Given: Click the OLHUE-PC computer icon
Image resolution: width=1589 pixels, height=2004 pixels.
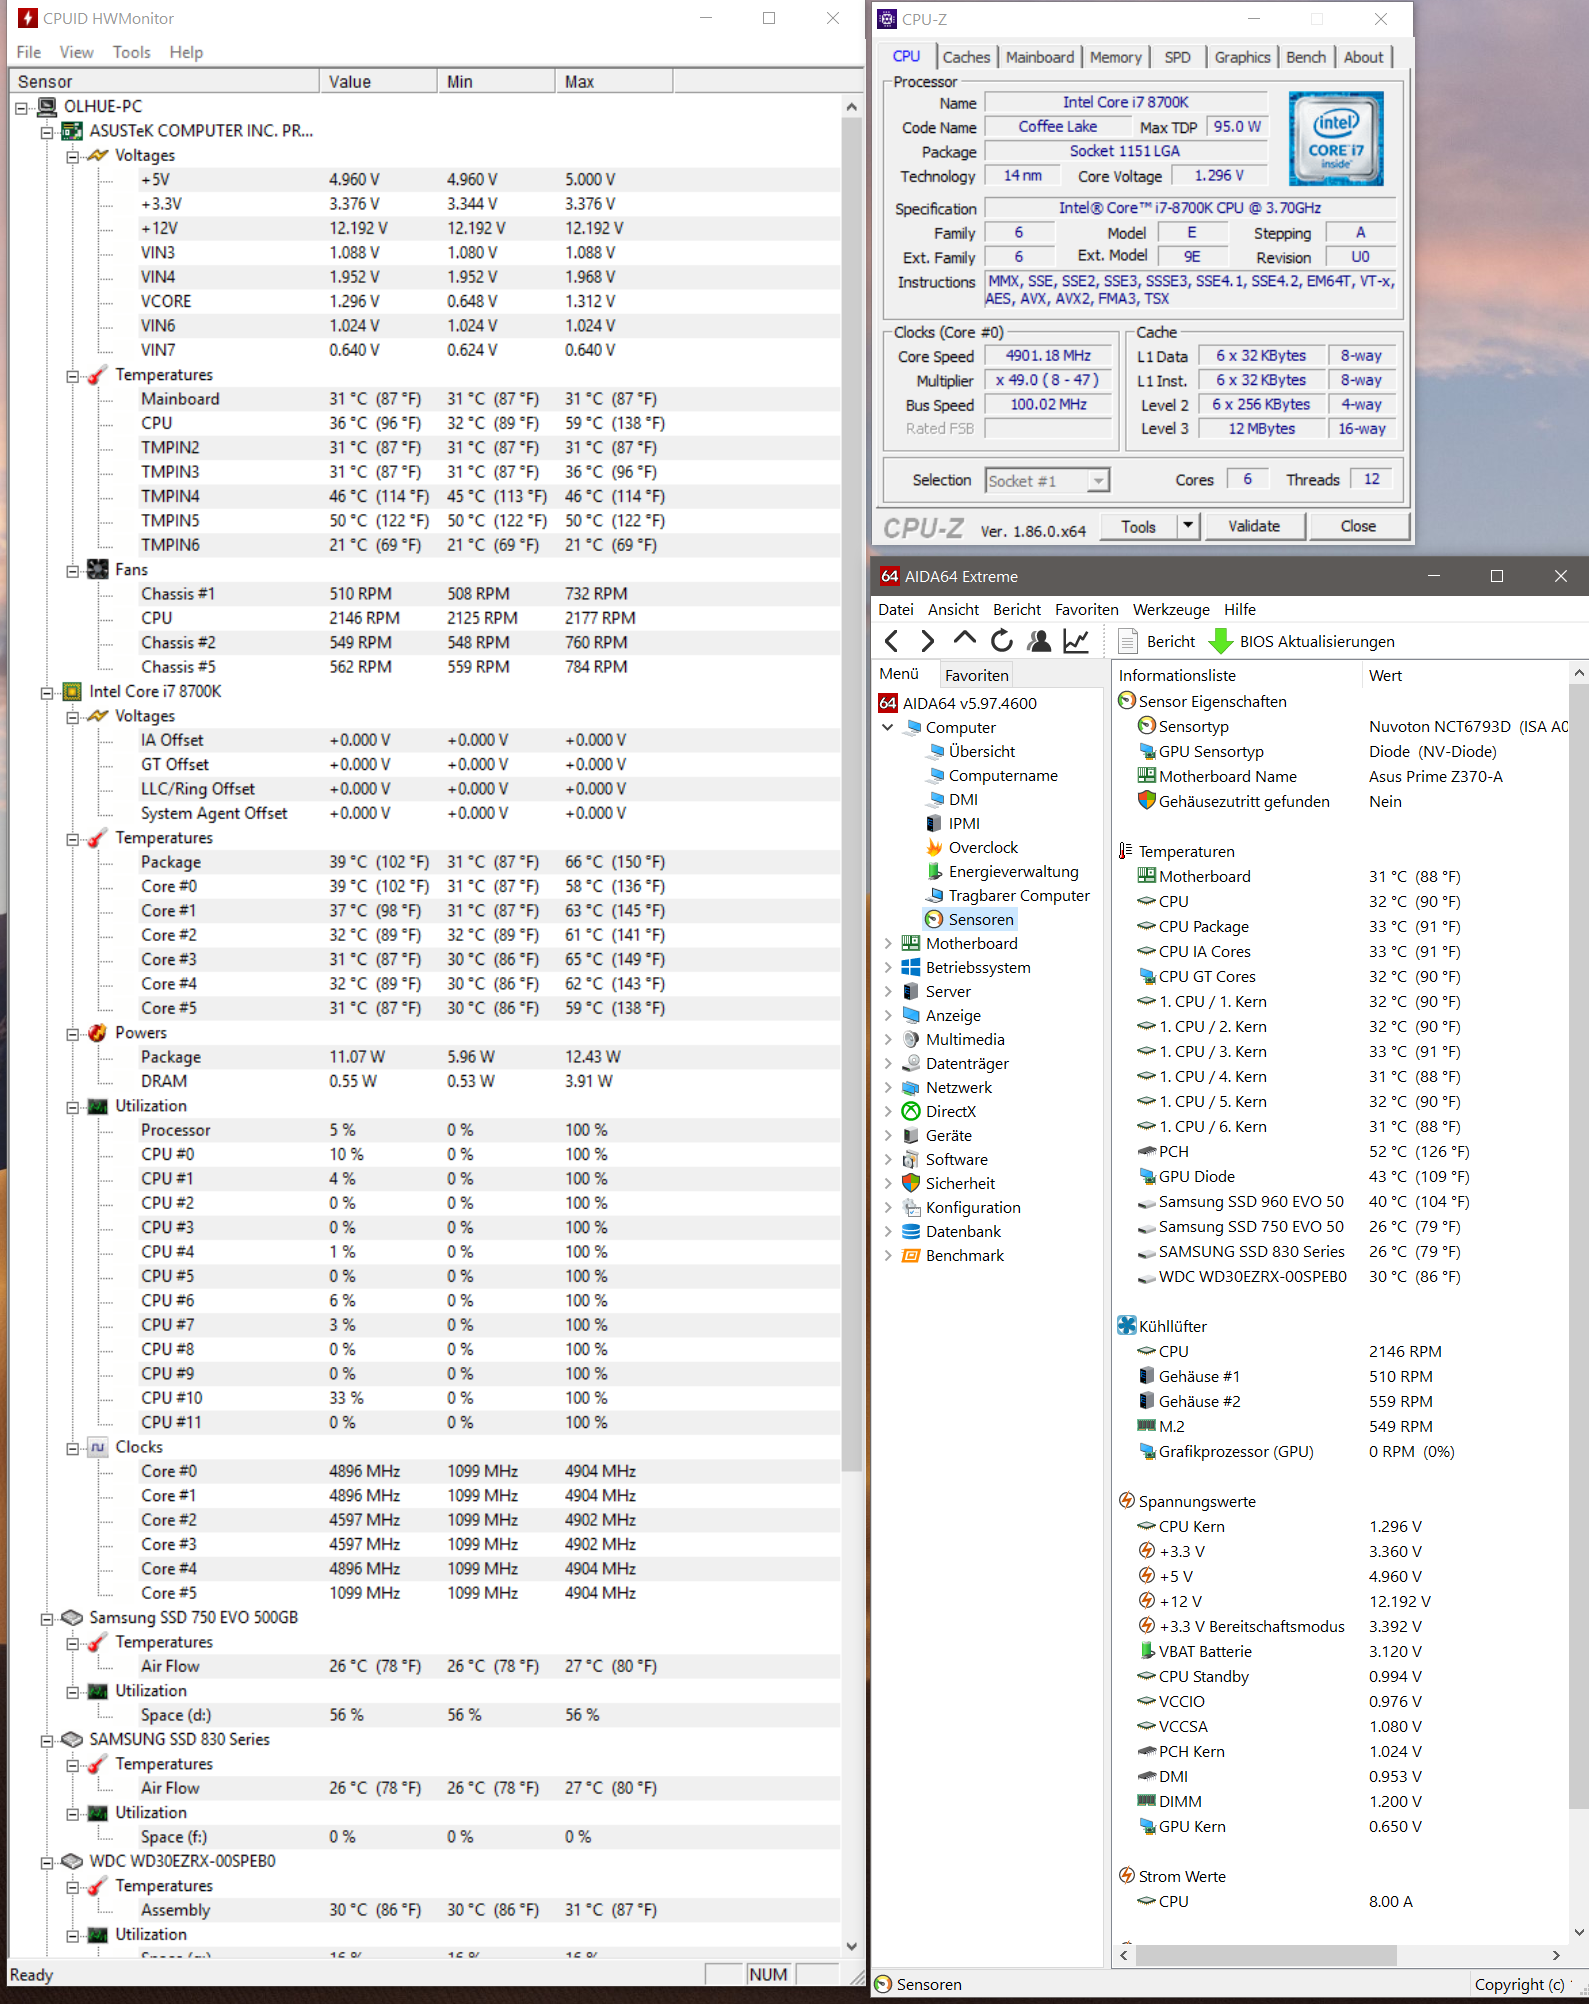Looking at the screenshot, I should click(x=46, y=106).
